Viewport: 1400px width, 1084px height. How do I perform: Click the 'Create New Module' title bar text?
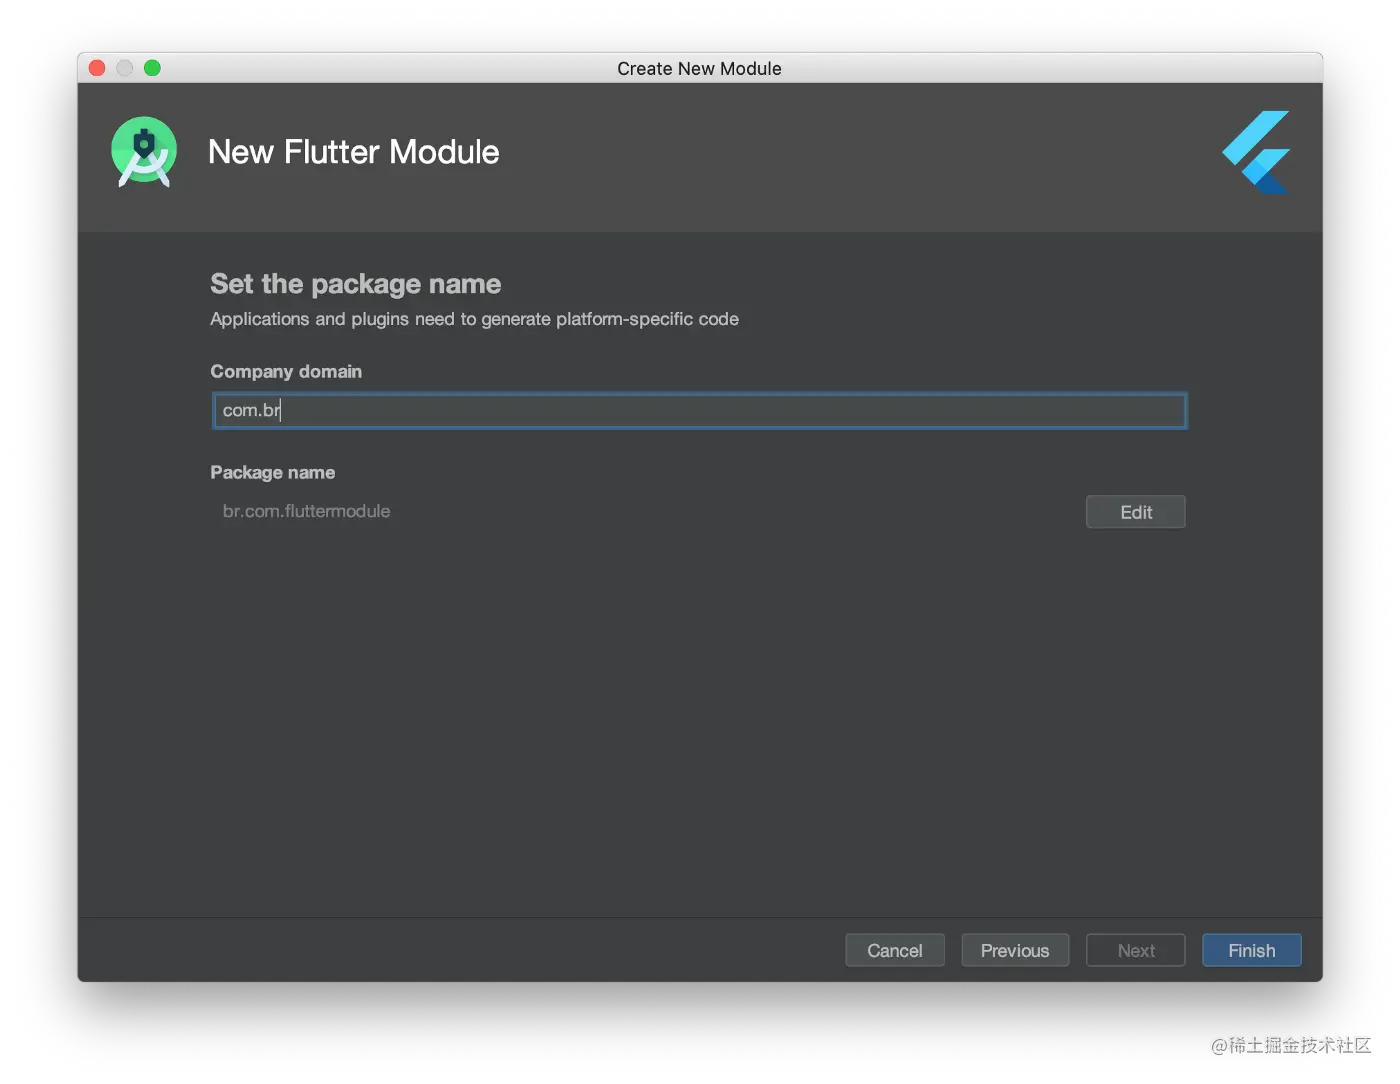pos(699,68)
